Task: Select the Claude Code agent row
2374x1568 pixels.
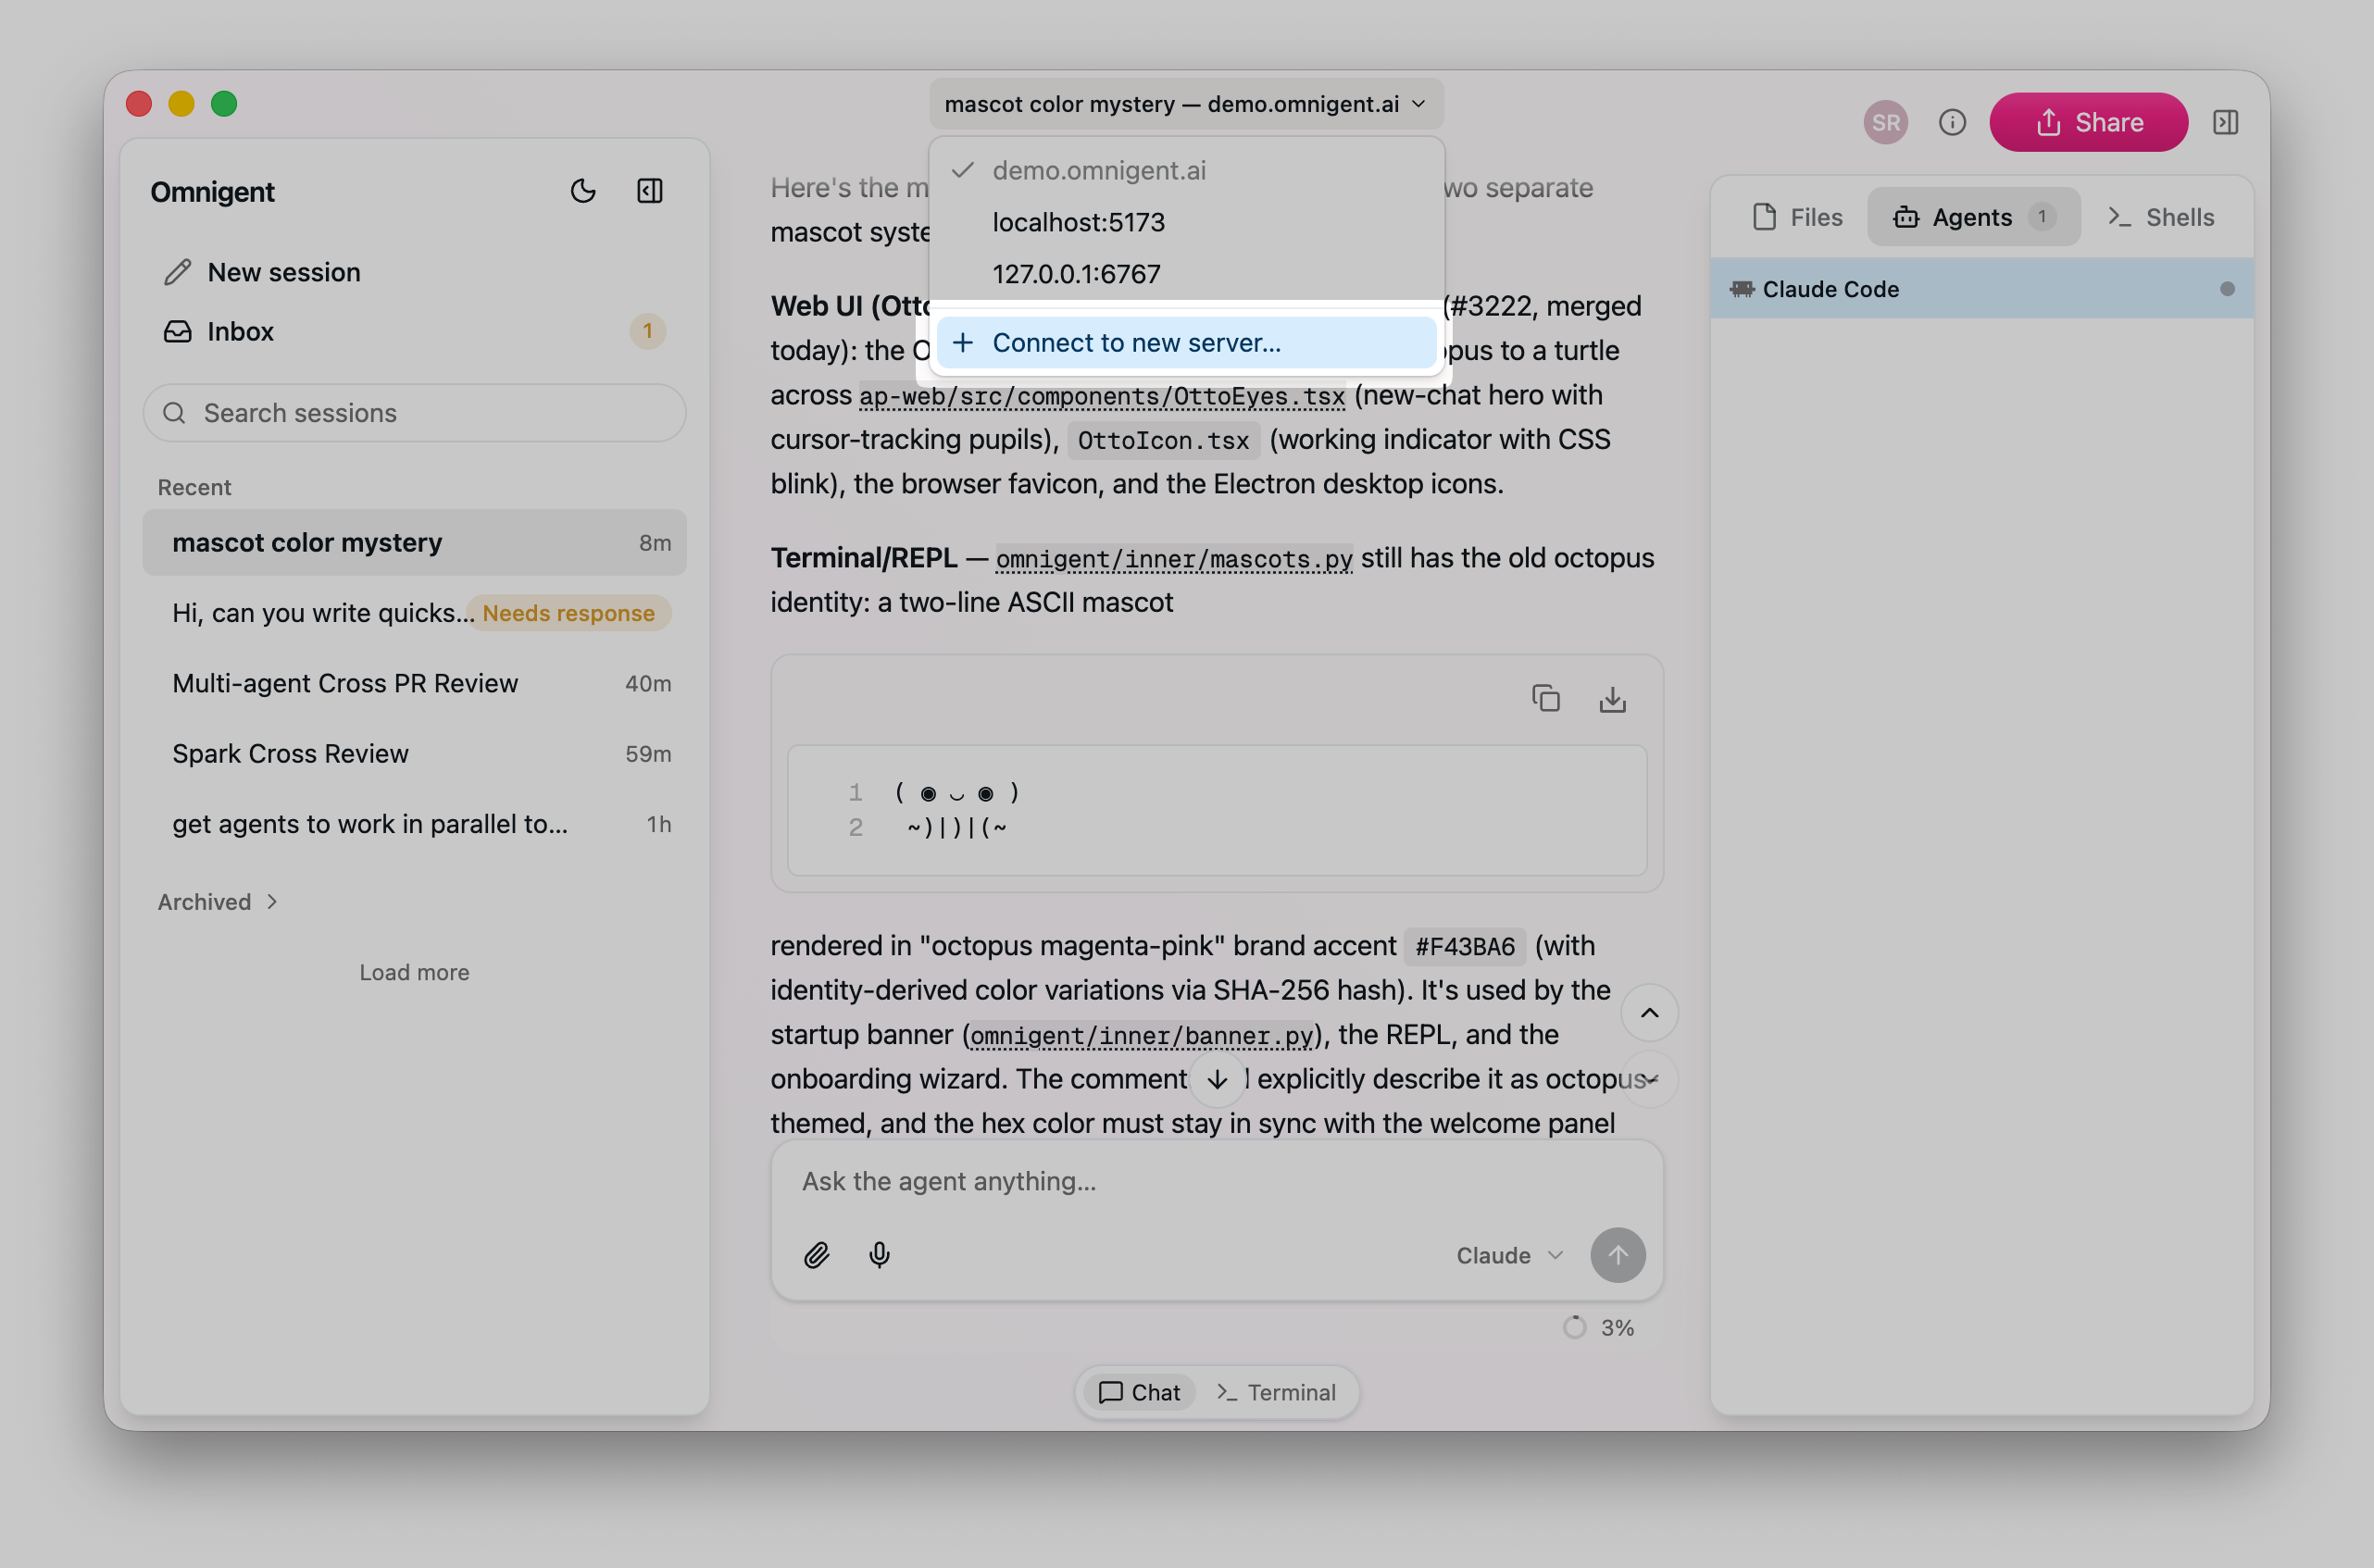Action: (x=1981, y=289)
